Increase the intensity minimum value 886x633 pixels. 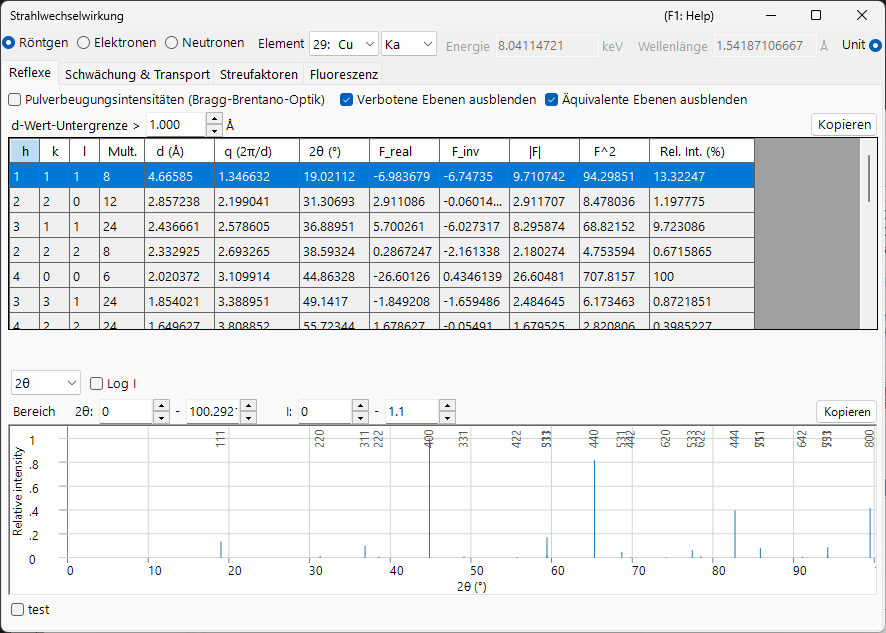point(360,406)
